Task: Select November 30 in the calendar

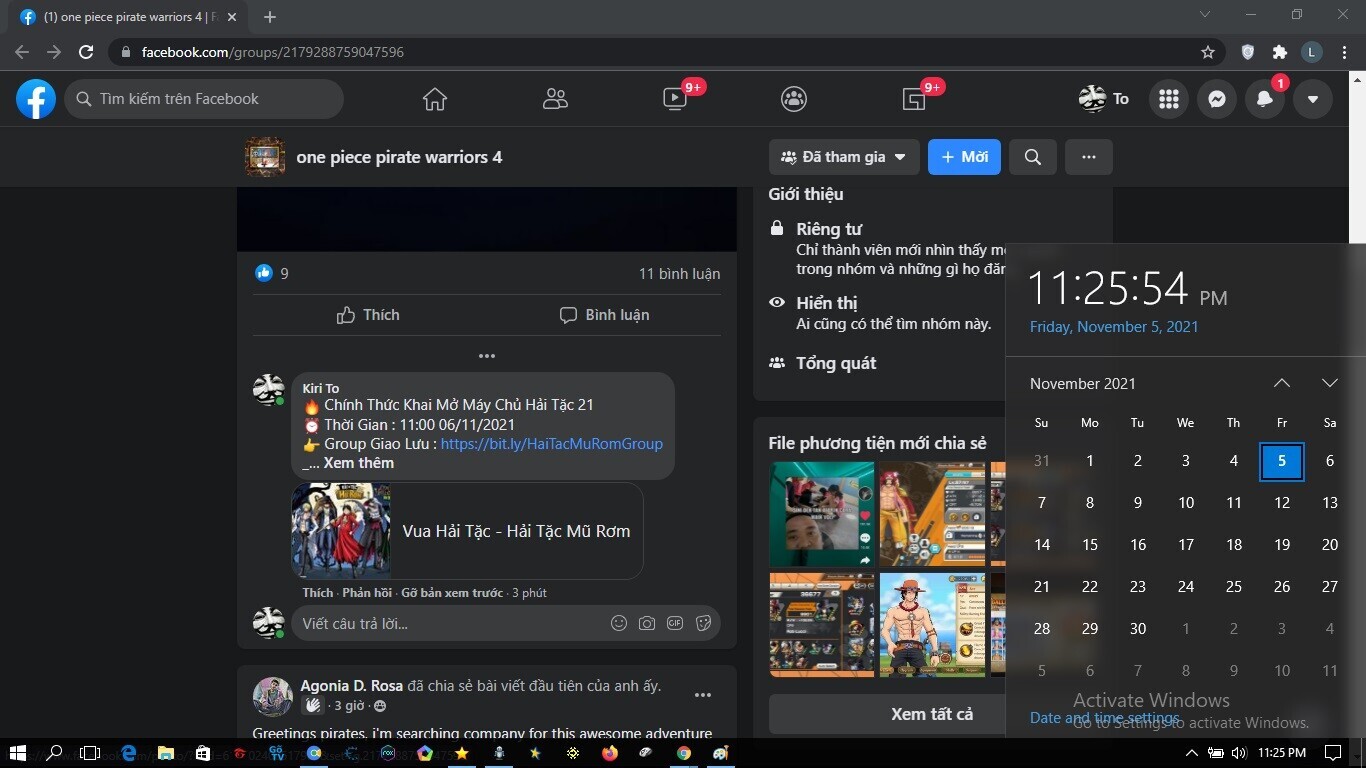Action: [x=1138, y=629]
